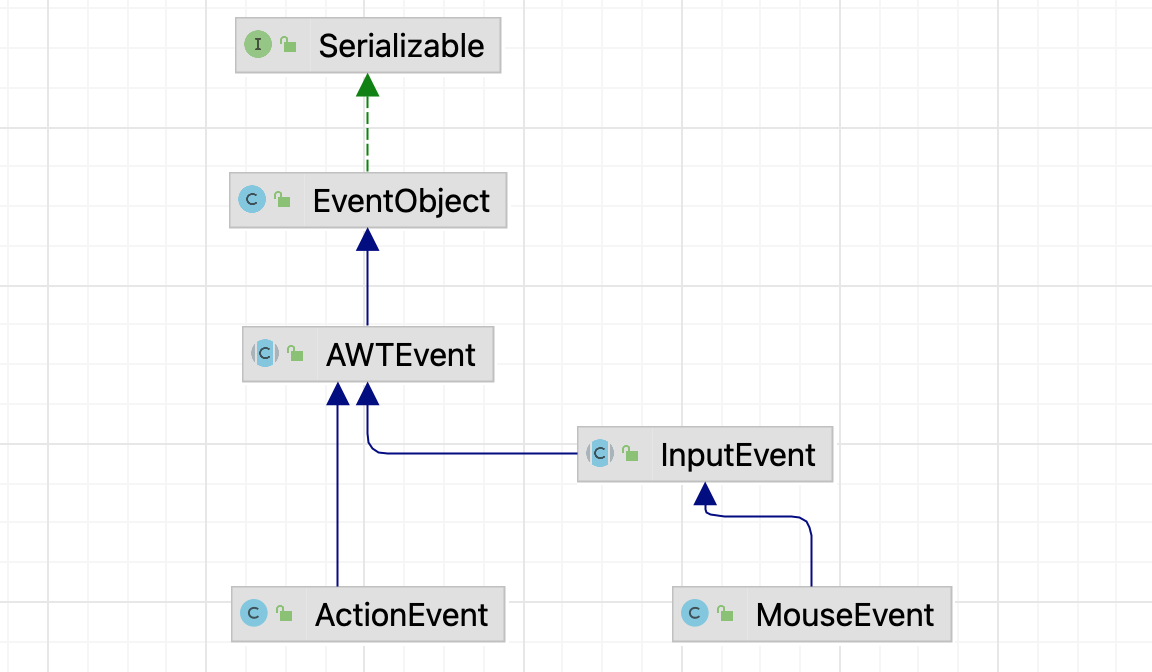
Task: Click the green lock icon on InputEvent
Action: [630, 454]
